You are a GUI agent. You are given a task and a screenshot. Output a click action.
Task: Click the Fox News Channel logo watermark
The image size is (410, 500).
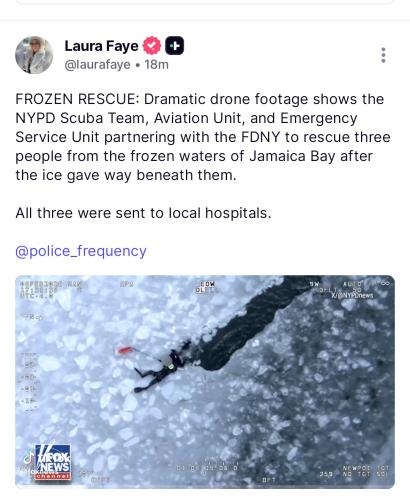click(53, 462)
